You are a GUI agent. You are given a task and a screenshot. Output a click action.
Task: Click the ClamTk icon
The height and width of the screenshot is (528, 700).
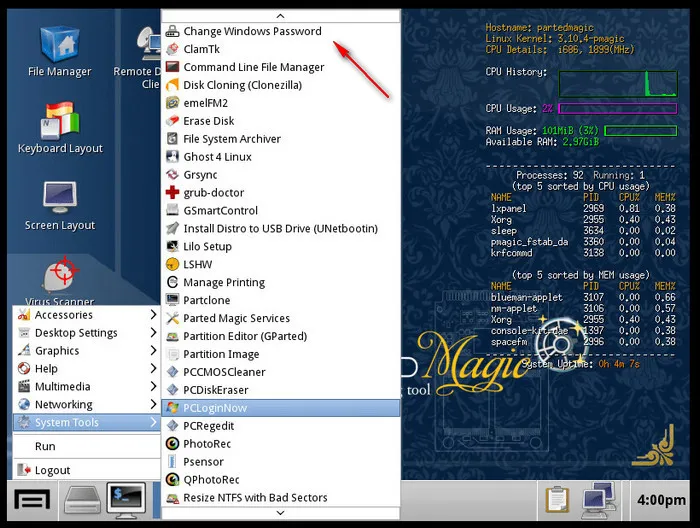(172, 49)
